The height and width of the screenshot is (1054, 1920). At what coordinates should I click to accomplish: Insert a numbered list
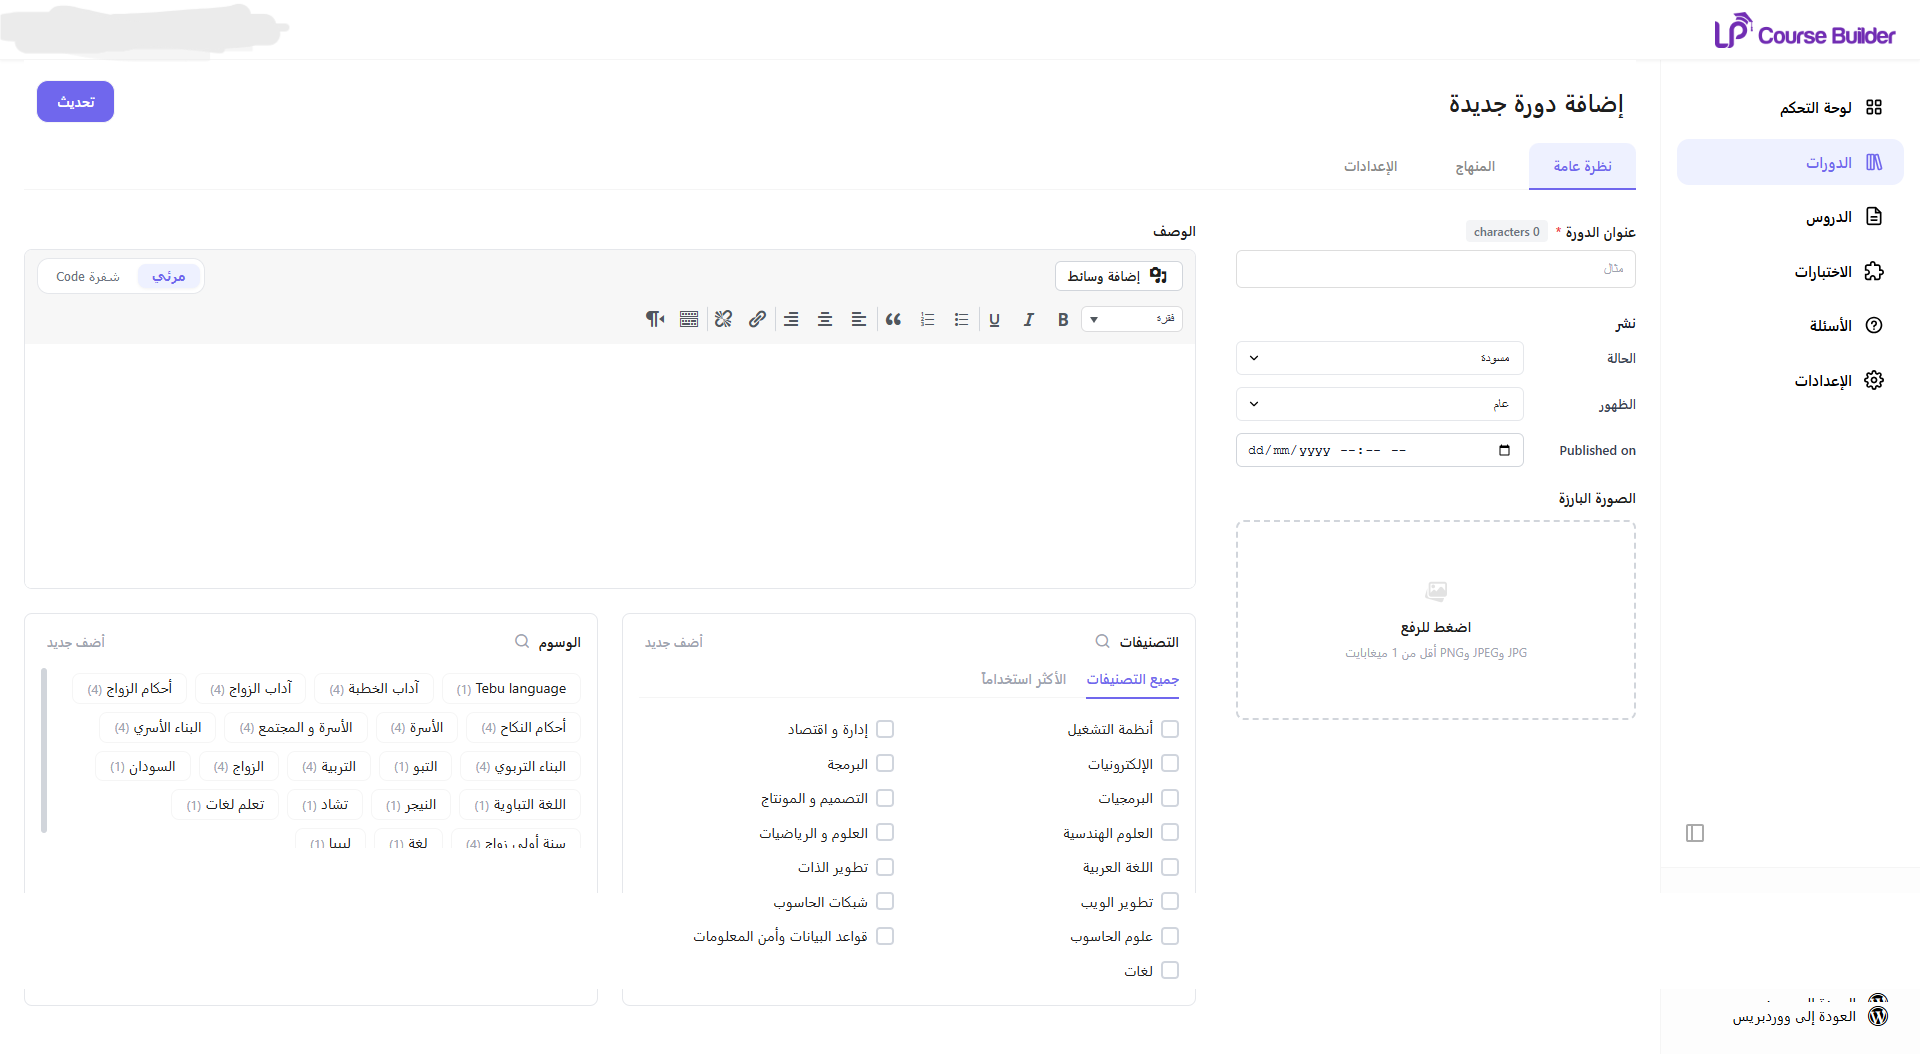tap(928, 320)
